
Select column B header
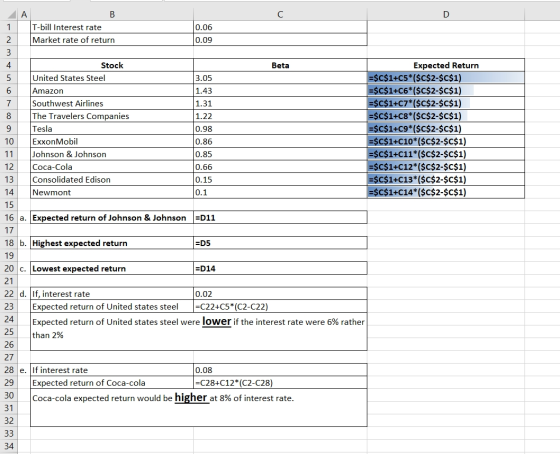[112, 14]
